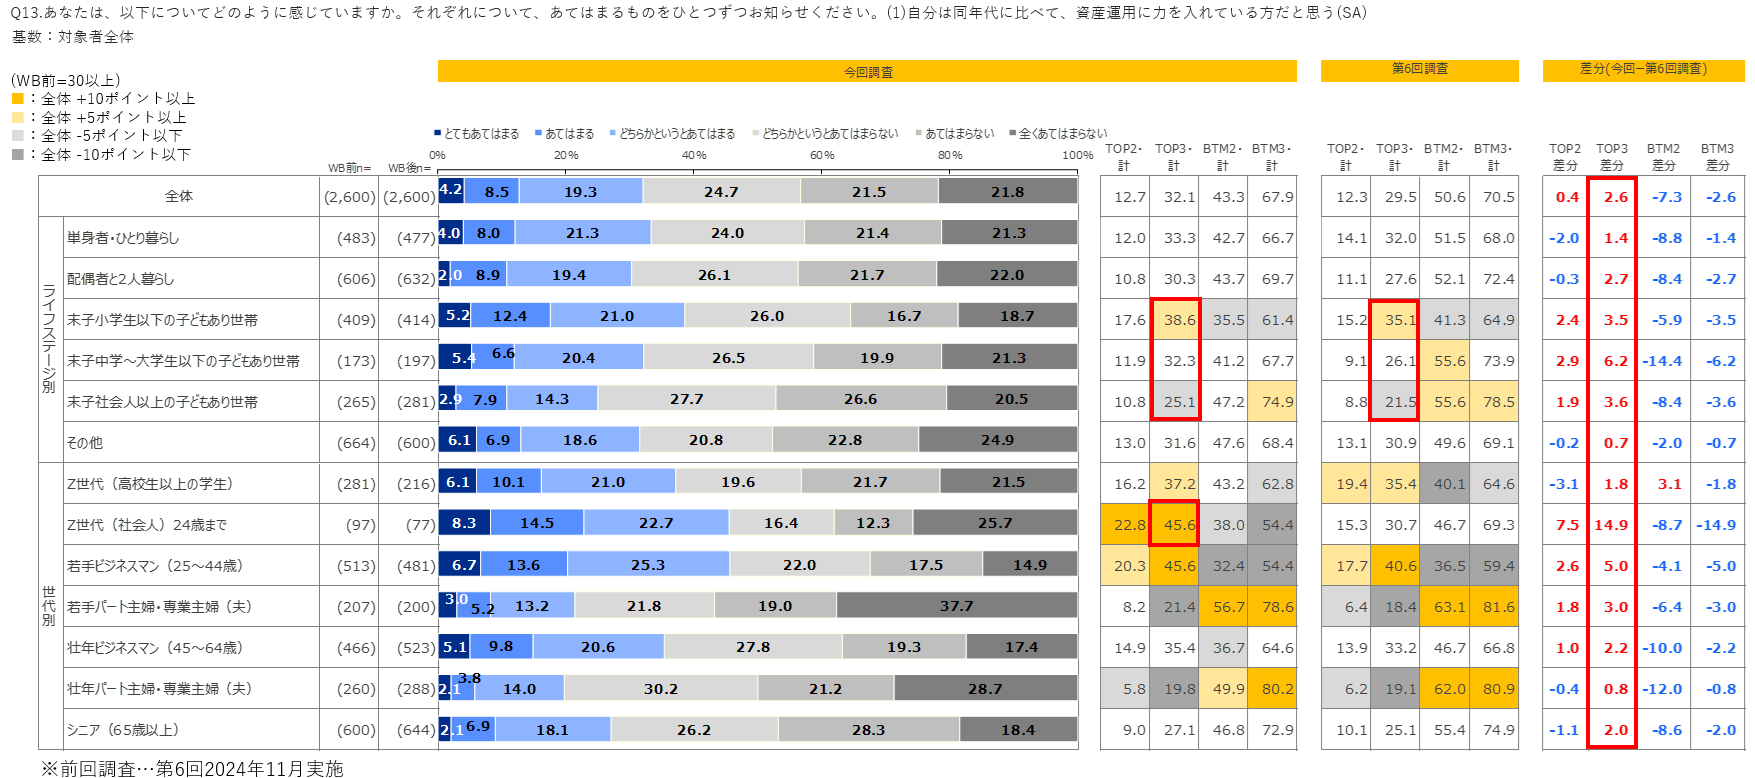Click the あてはまる legend marker

538,133
